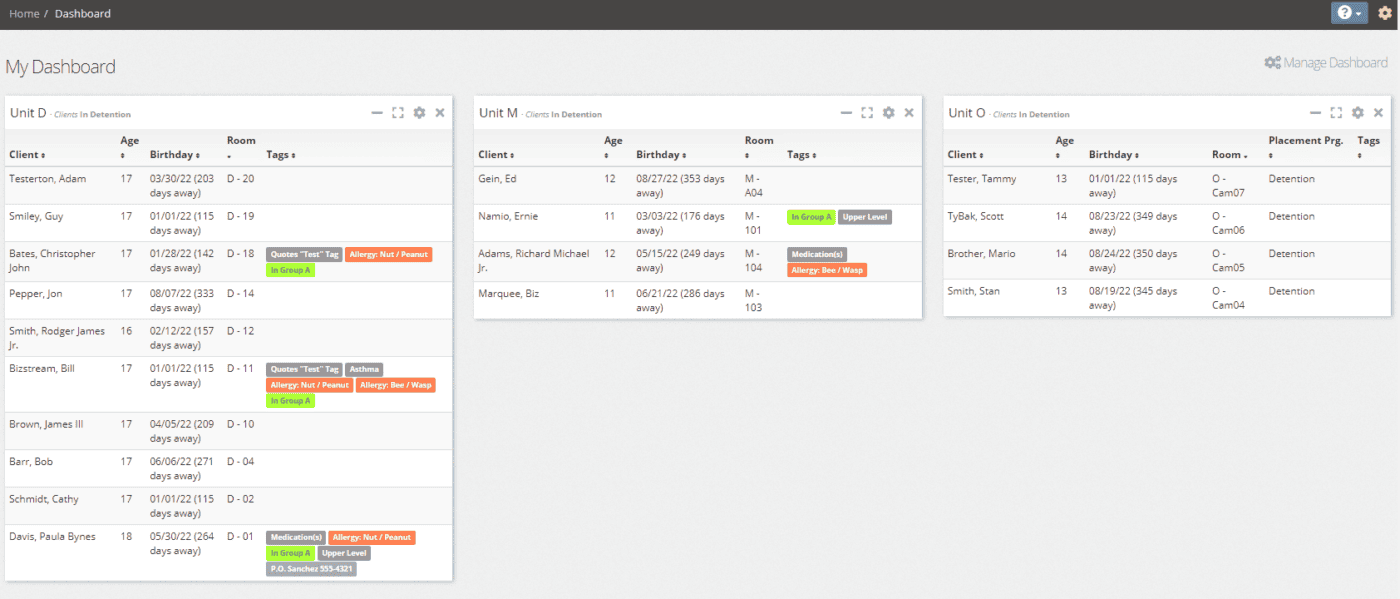Sort Unit M by the Birthday column

point(662,155)
